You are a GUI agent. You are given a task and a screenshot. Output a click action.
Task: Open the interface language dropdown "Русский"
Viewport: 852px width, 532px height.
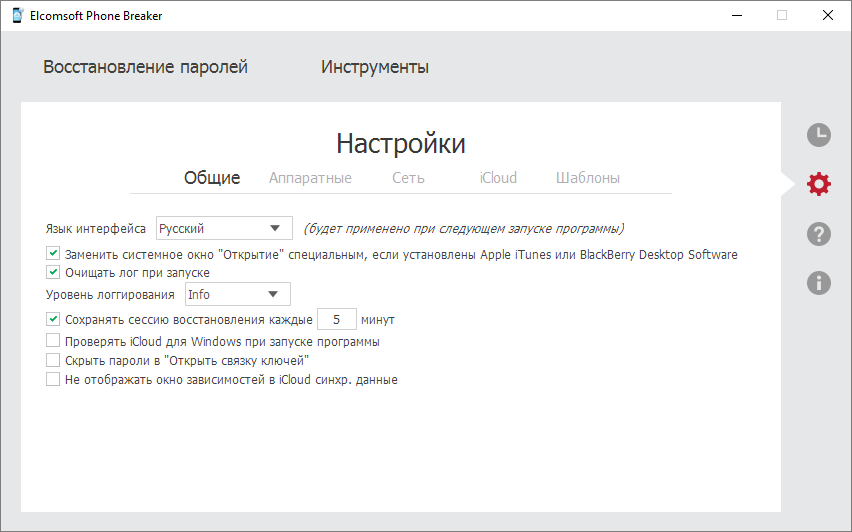pos(224,228)
